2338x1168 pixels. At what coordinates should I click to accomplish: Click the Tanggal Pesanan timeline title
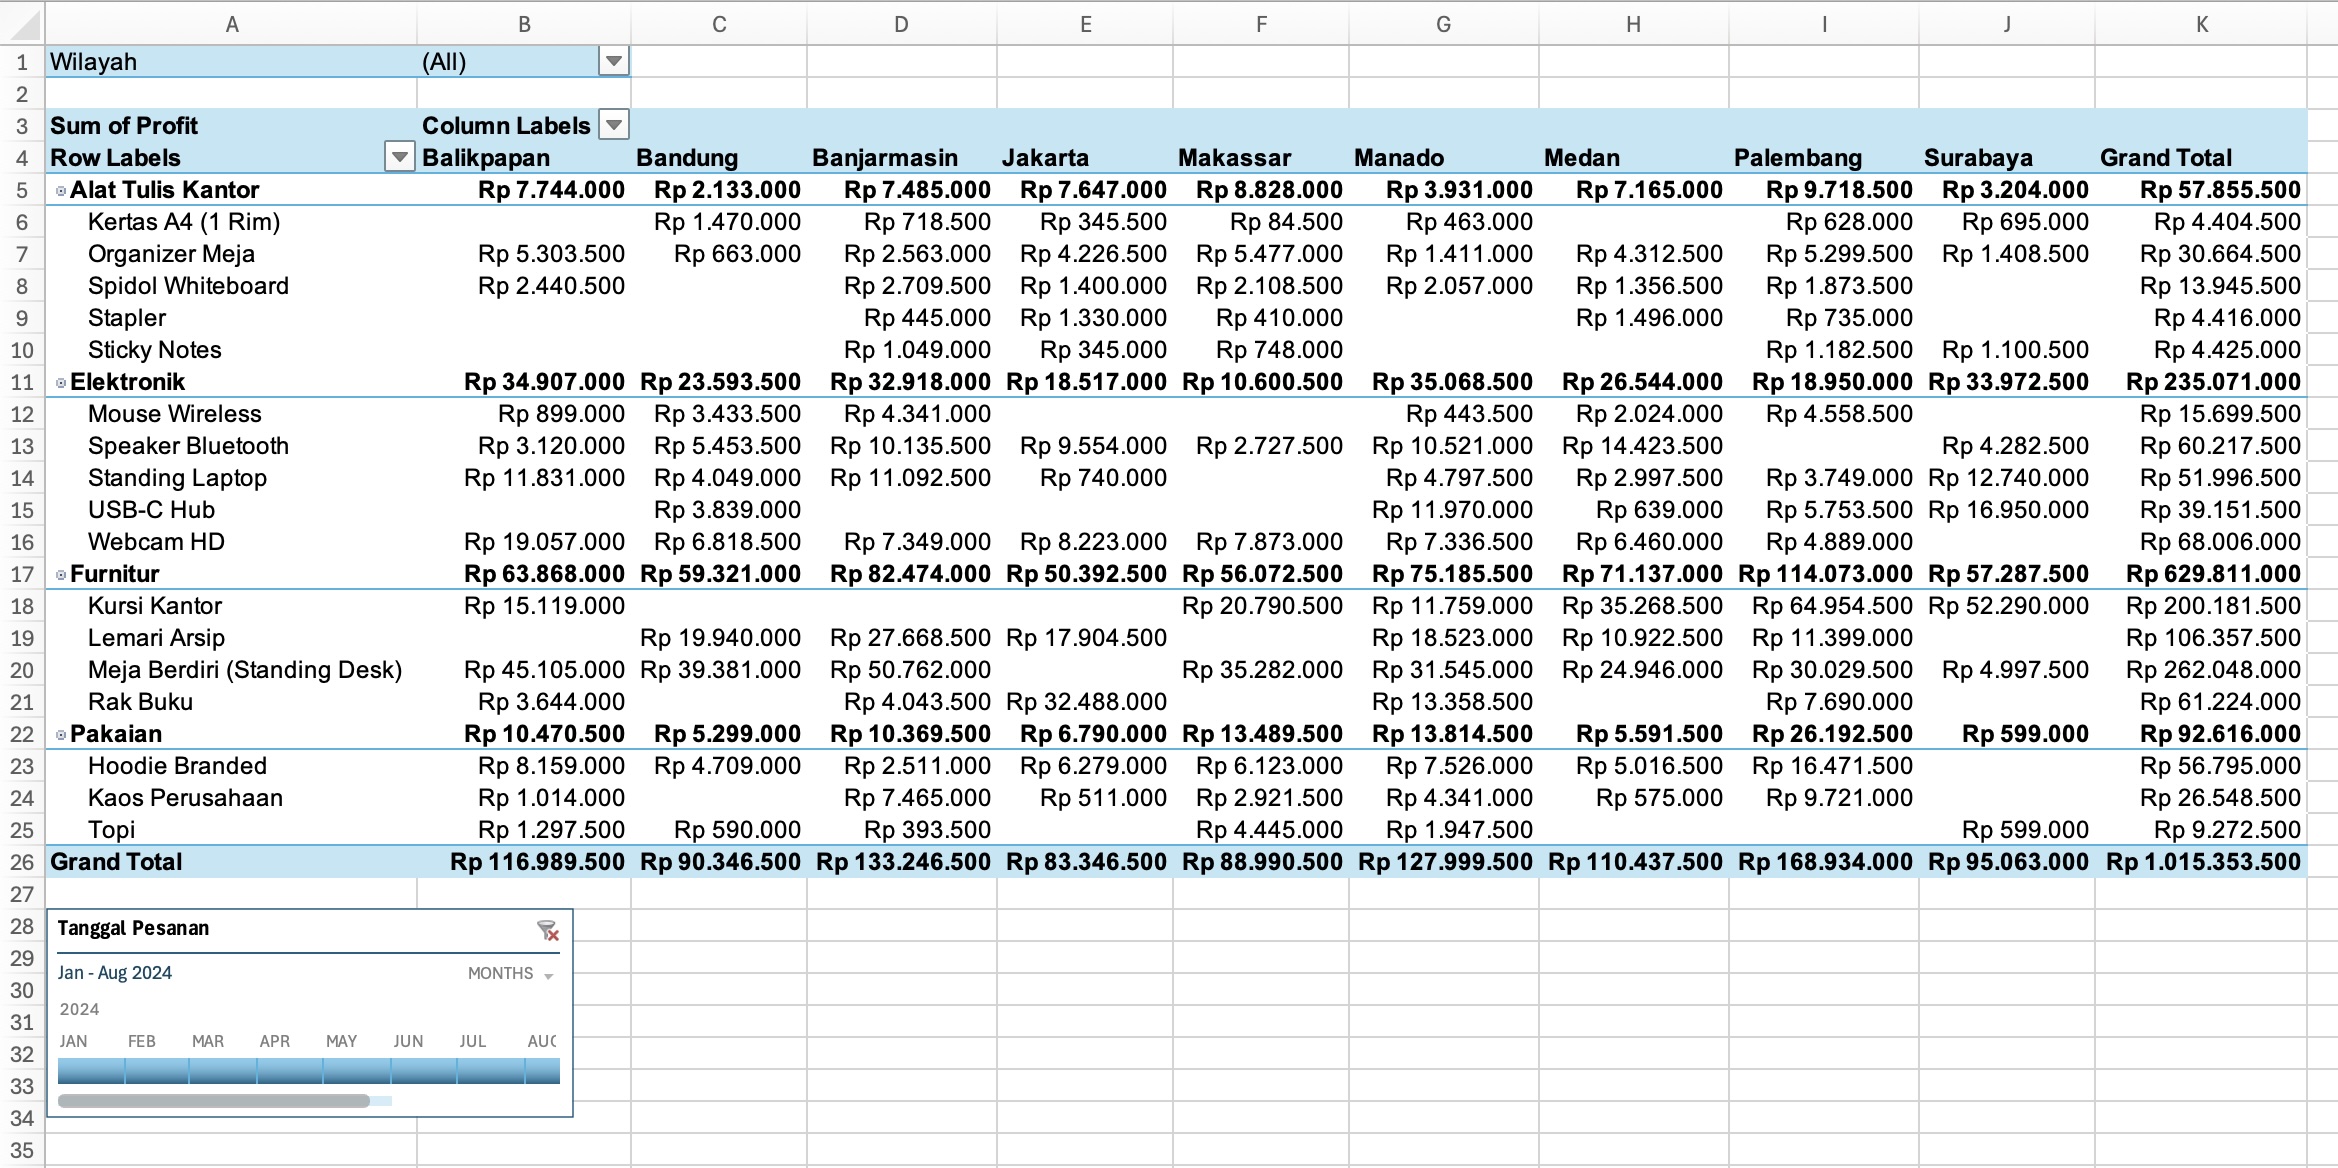133,928
